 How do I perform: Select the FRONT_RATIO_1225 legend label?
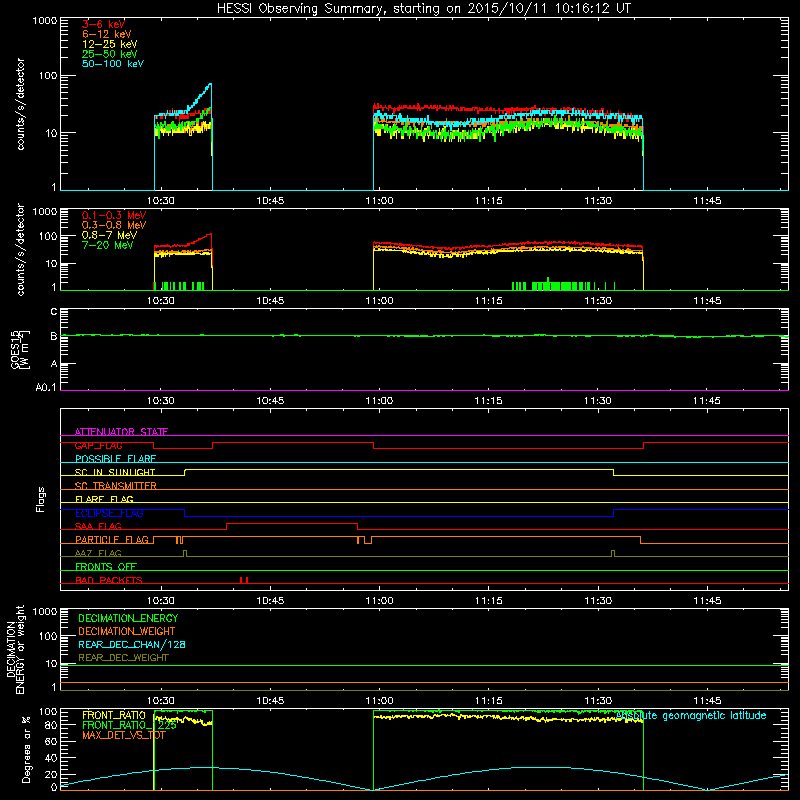click(x=129, y=725)
